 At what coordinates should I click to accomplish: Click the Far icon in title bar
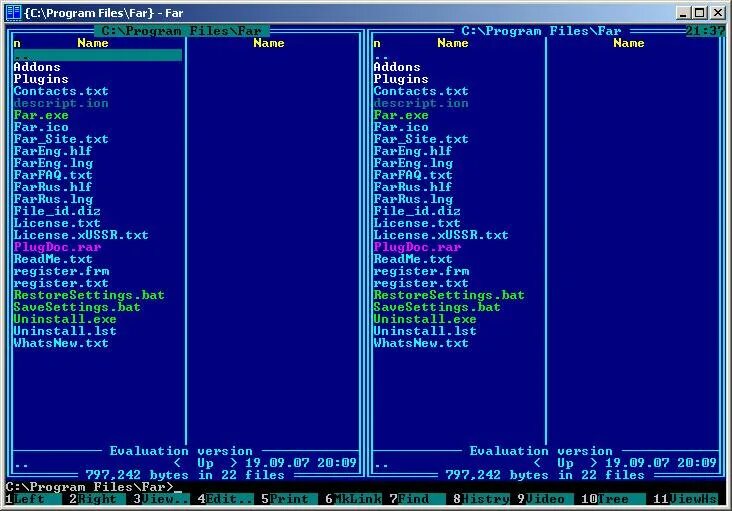point(13,13)
